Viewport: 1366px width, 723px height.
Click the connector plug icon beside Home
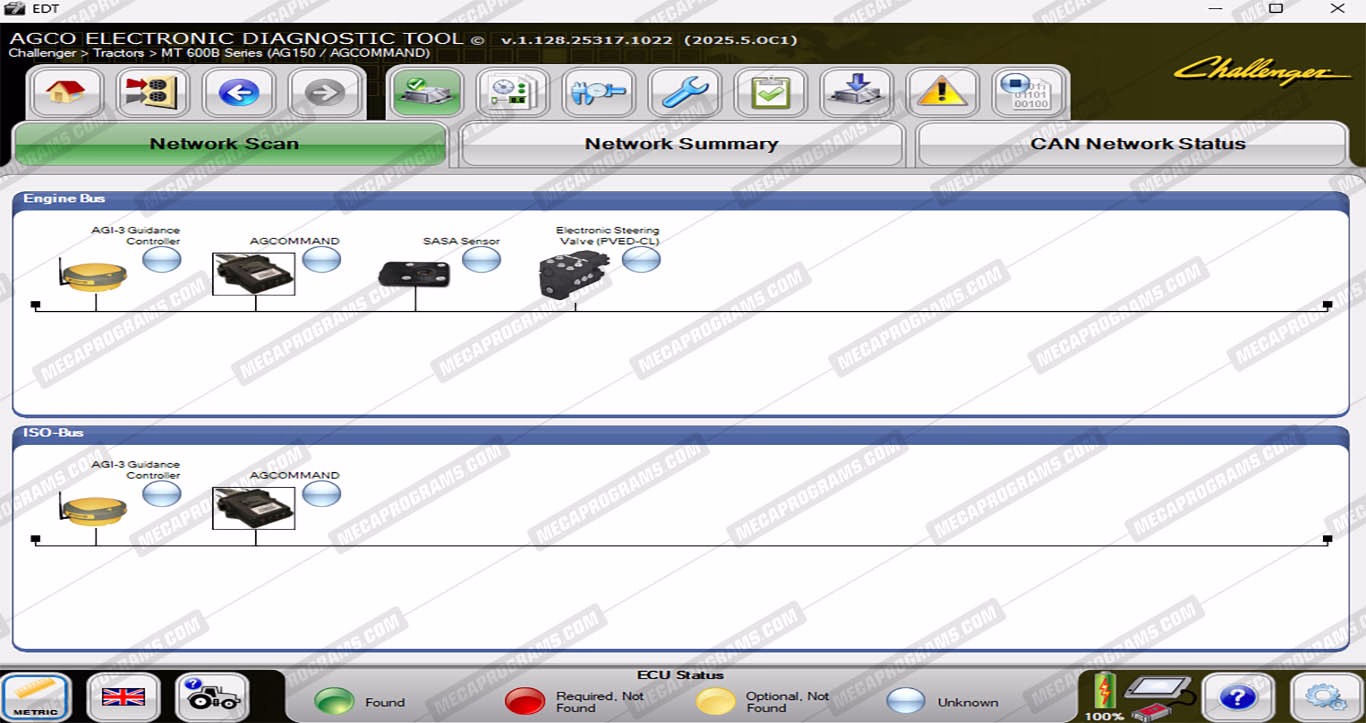153,94
